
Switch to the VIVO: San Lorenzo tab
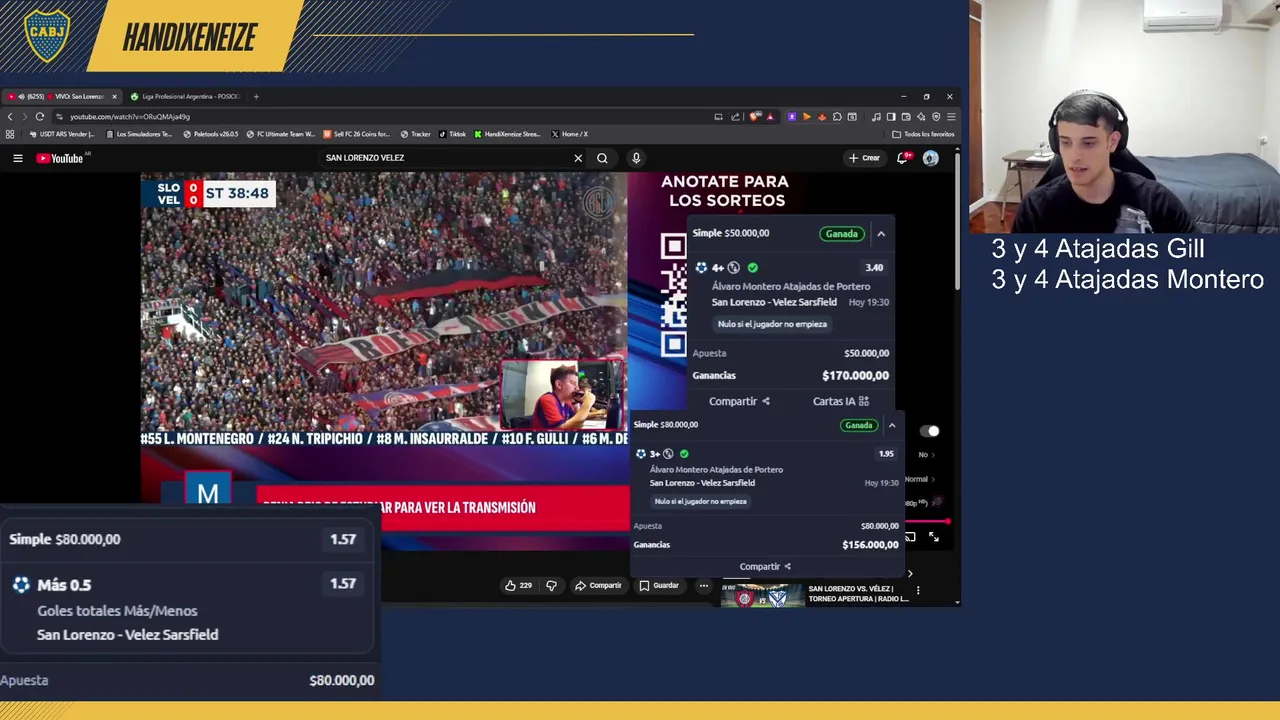(x=62, y=97)
